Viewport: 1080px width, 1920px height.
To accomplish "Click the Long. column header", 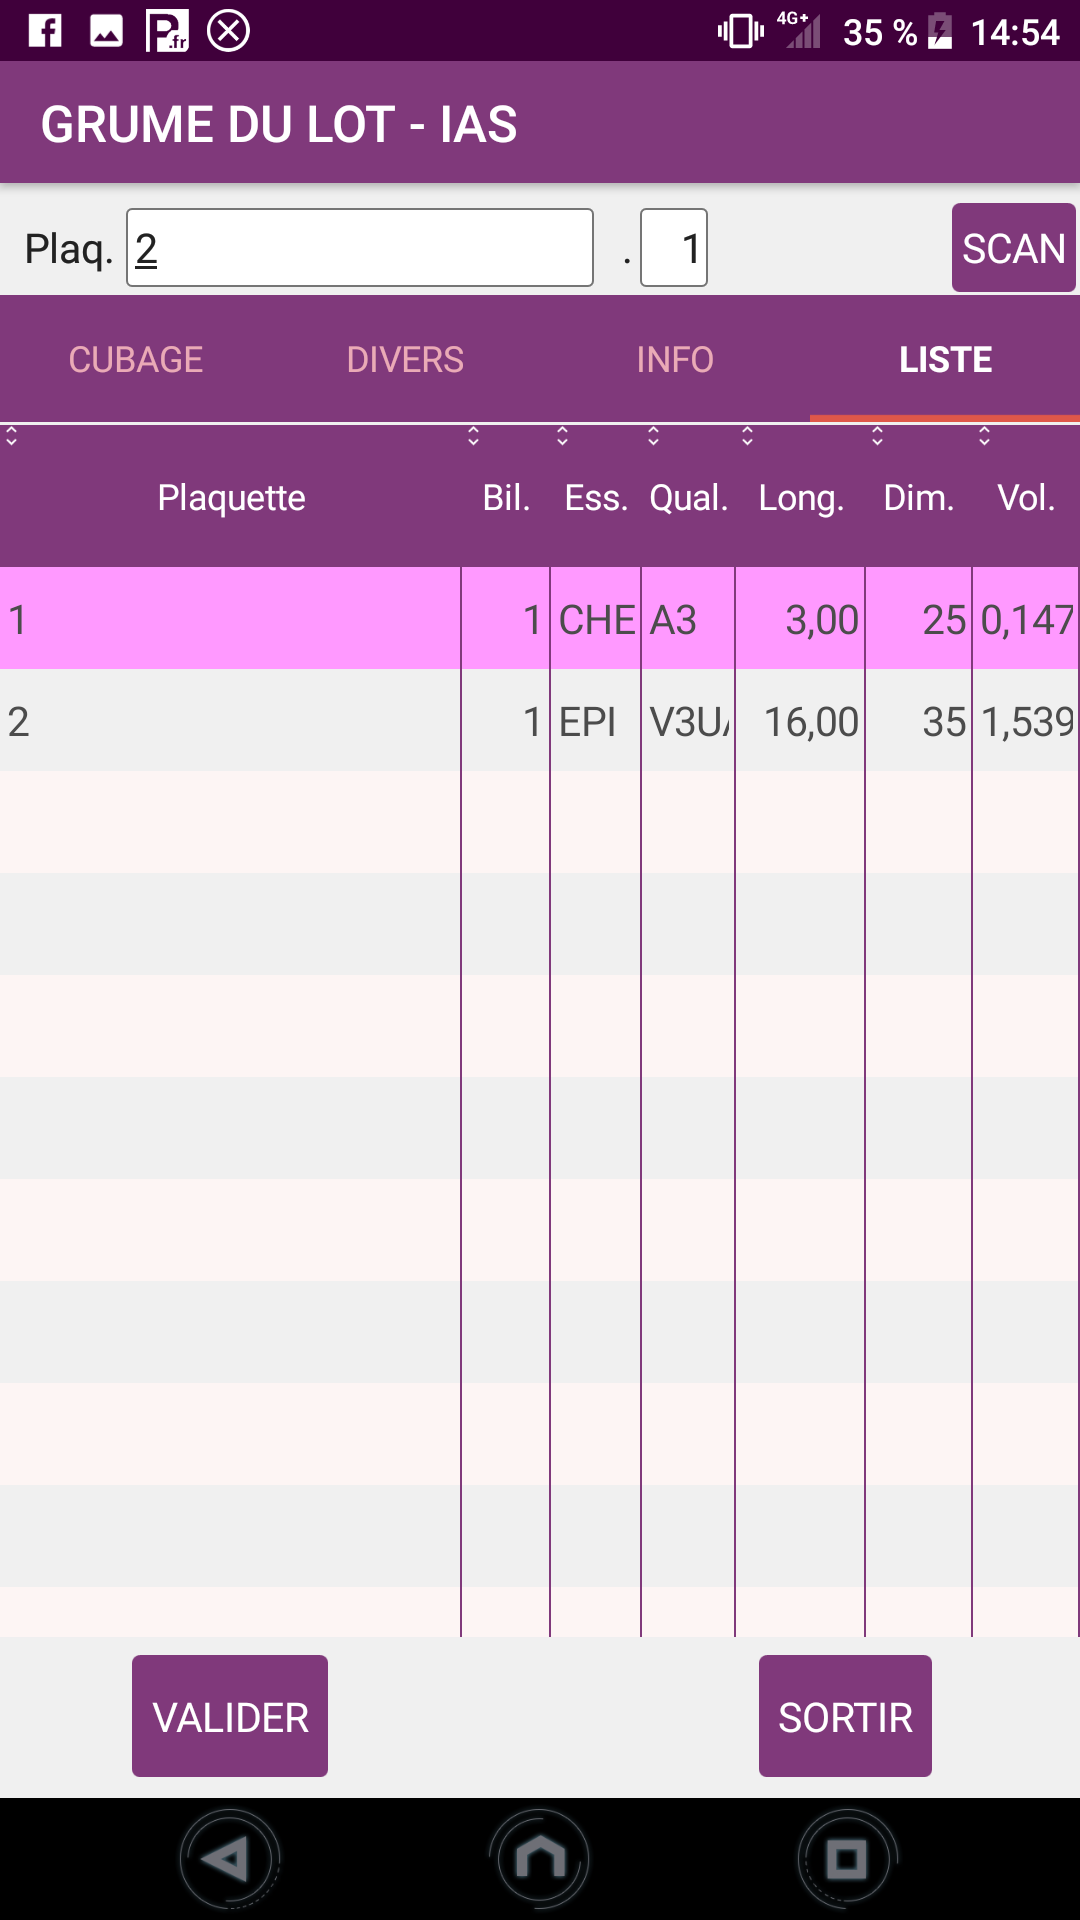I will 801,498.
